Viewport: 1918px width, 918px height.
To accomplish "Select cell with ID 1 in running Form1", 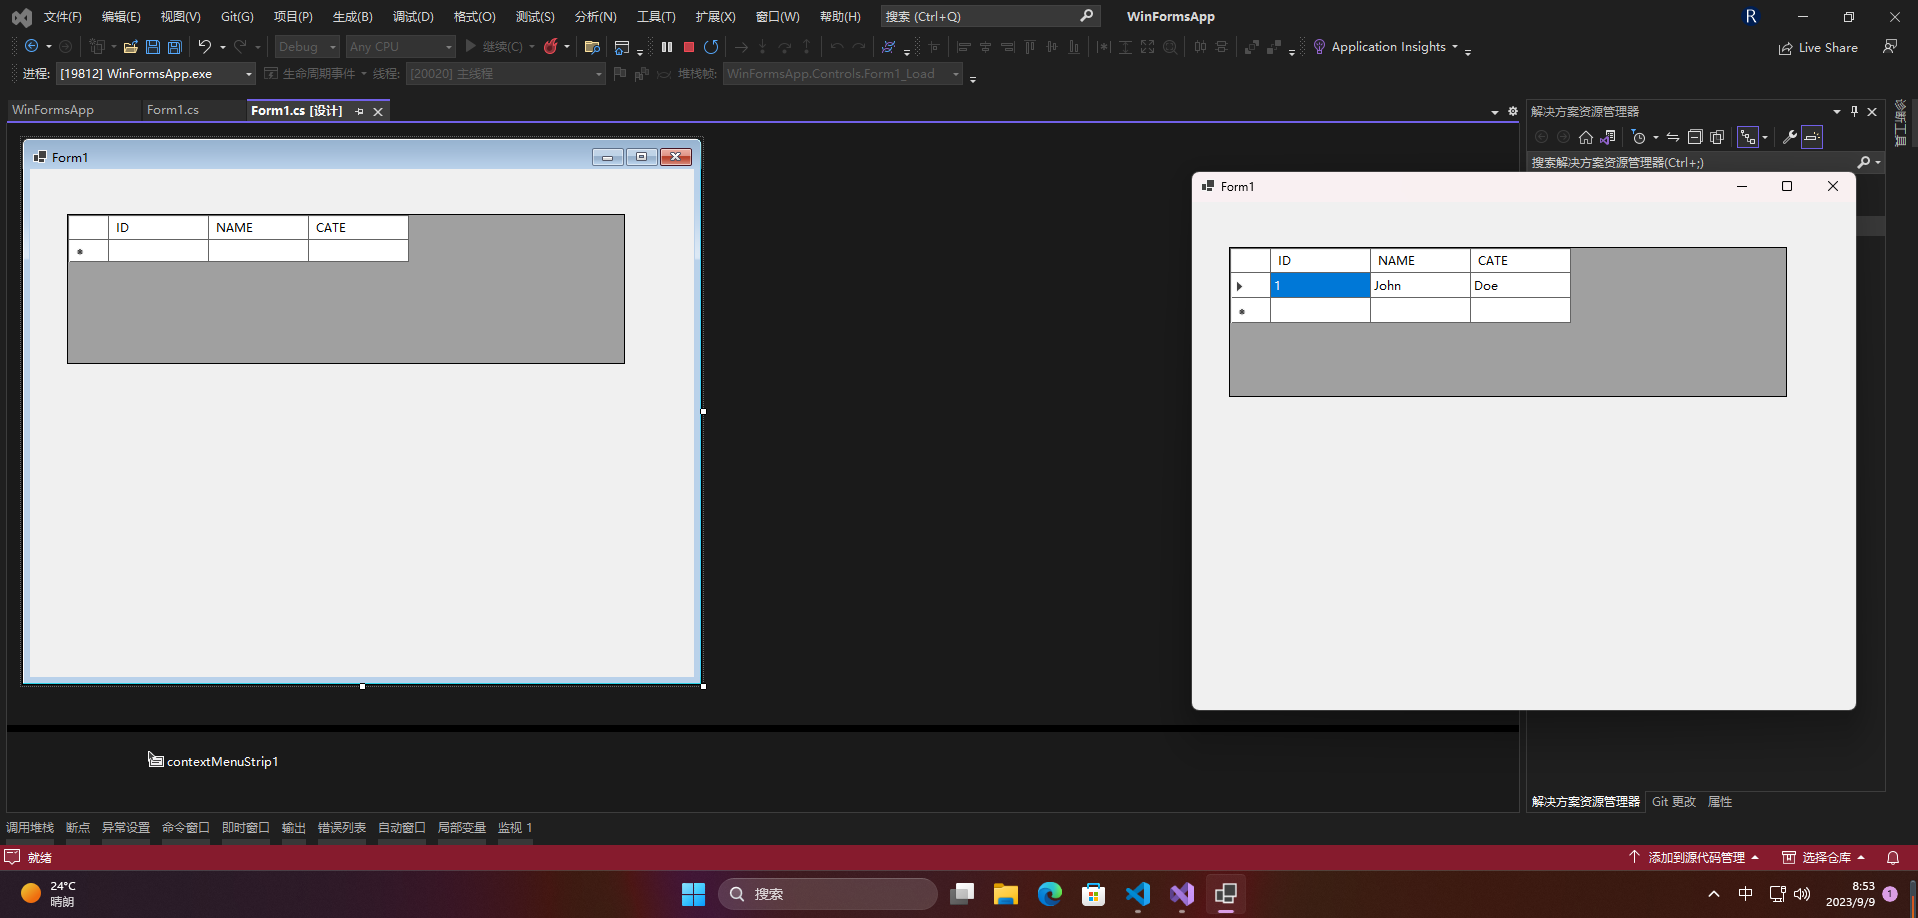I will pyautogui.click(x=1320, y=286).
